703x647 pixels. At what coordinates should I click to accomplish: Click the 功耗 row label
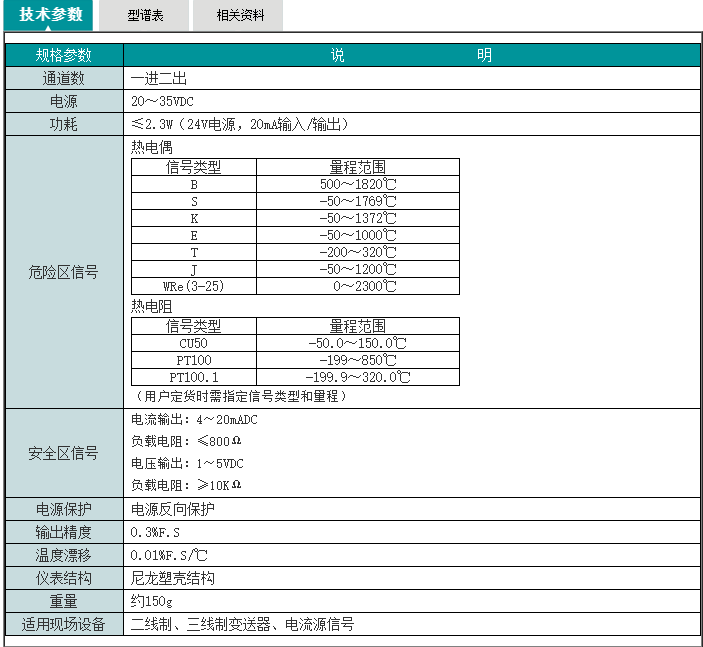(64, 124)
